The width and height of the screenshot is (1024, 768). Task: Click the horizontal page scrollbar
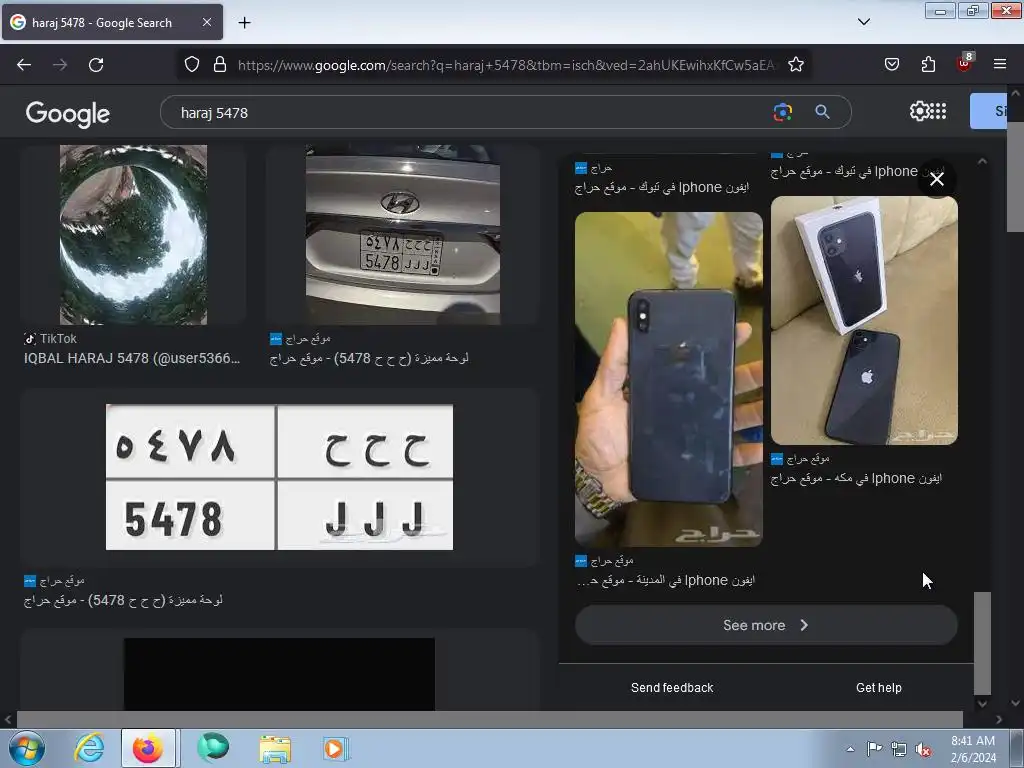tap(489, 719)
